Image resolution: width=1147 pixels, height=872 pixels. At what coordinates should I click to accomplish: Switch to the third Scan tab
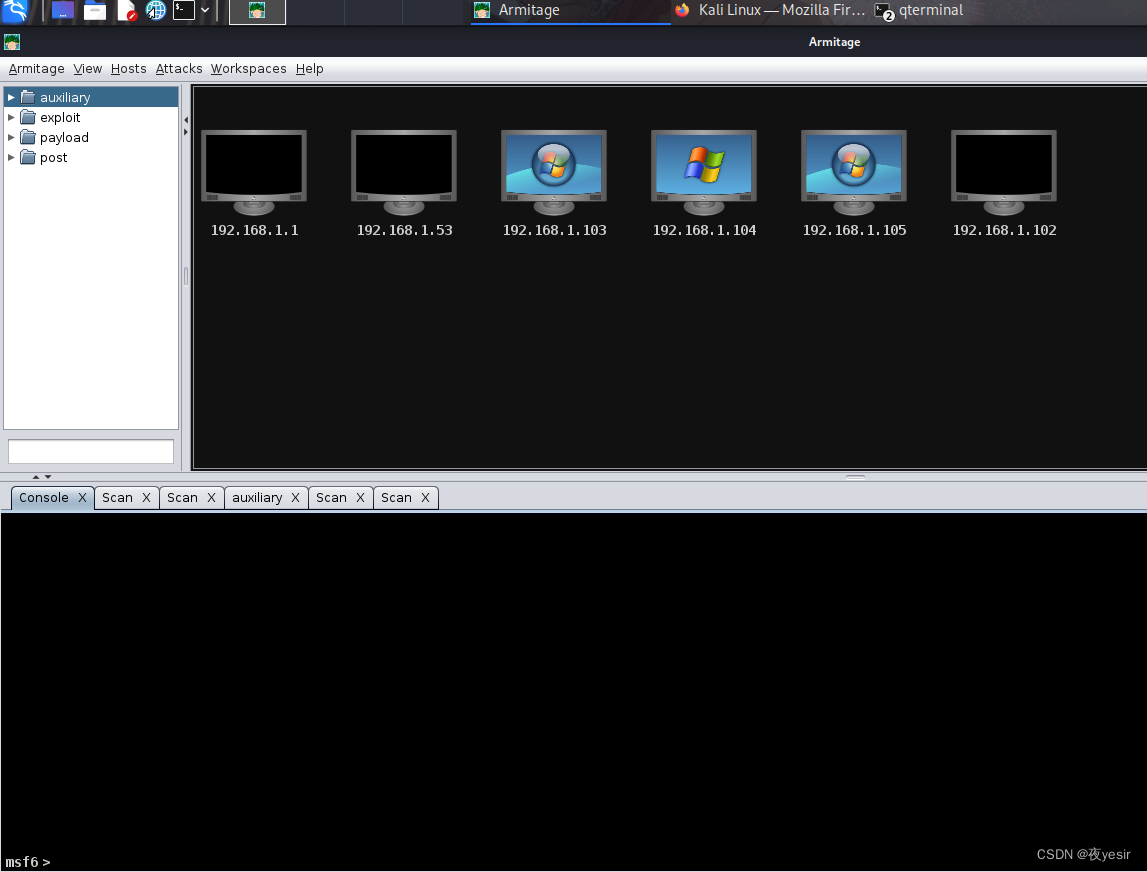point(331,497)
